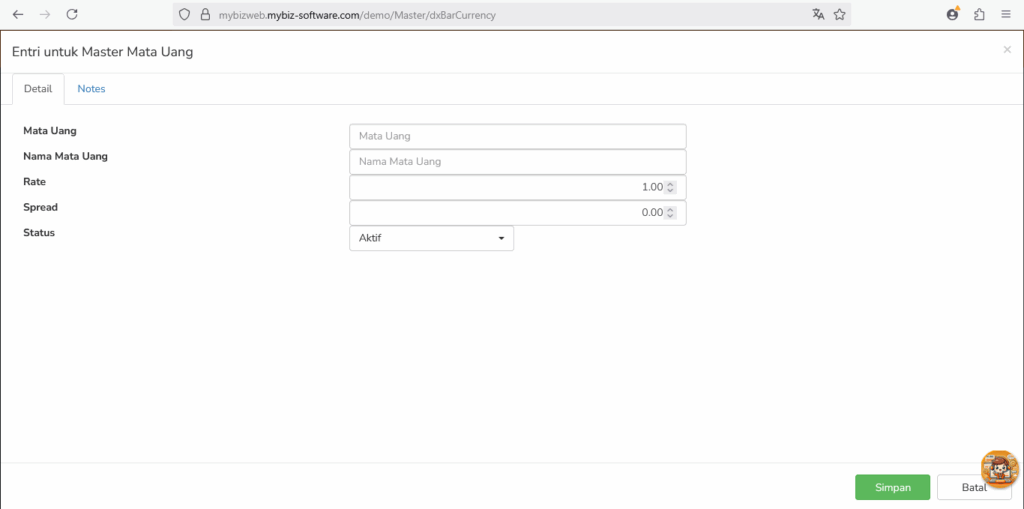The image size is (1024, 509).
Task: Click the Nama Mata Uang input field
Action: point(518,162)
